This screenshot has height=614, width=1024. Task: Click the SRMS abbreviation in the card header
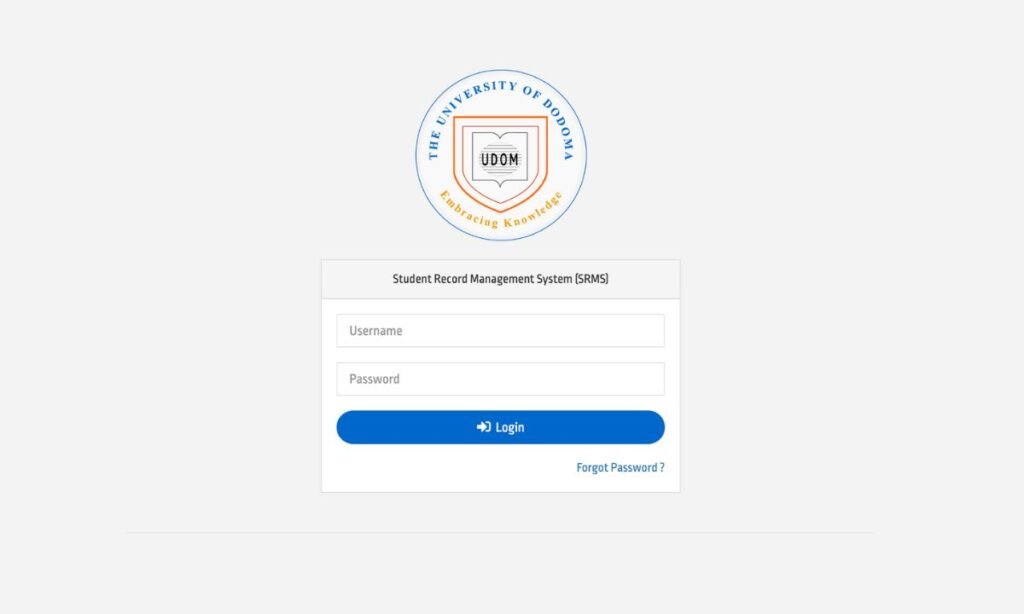click(x=592, y=279)
